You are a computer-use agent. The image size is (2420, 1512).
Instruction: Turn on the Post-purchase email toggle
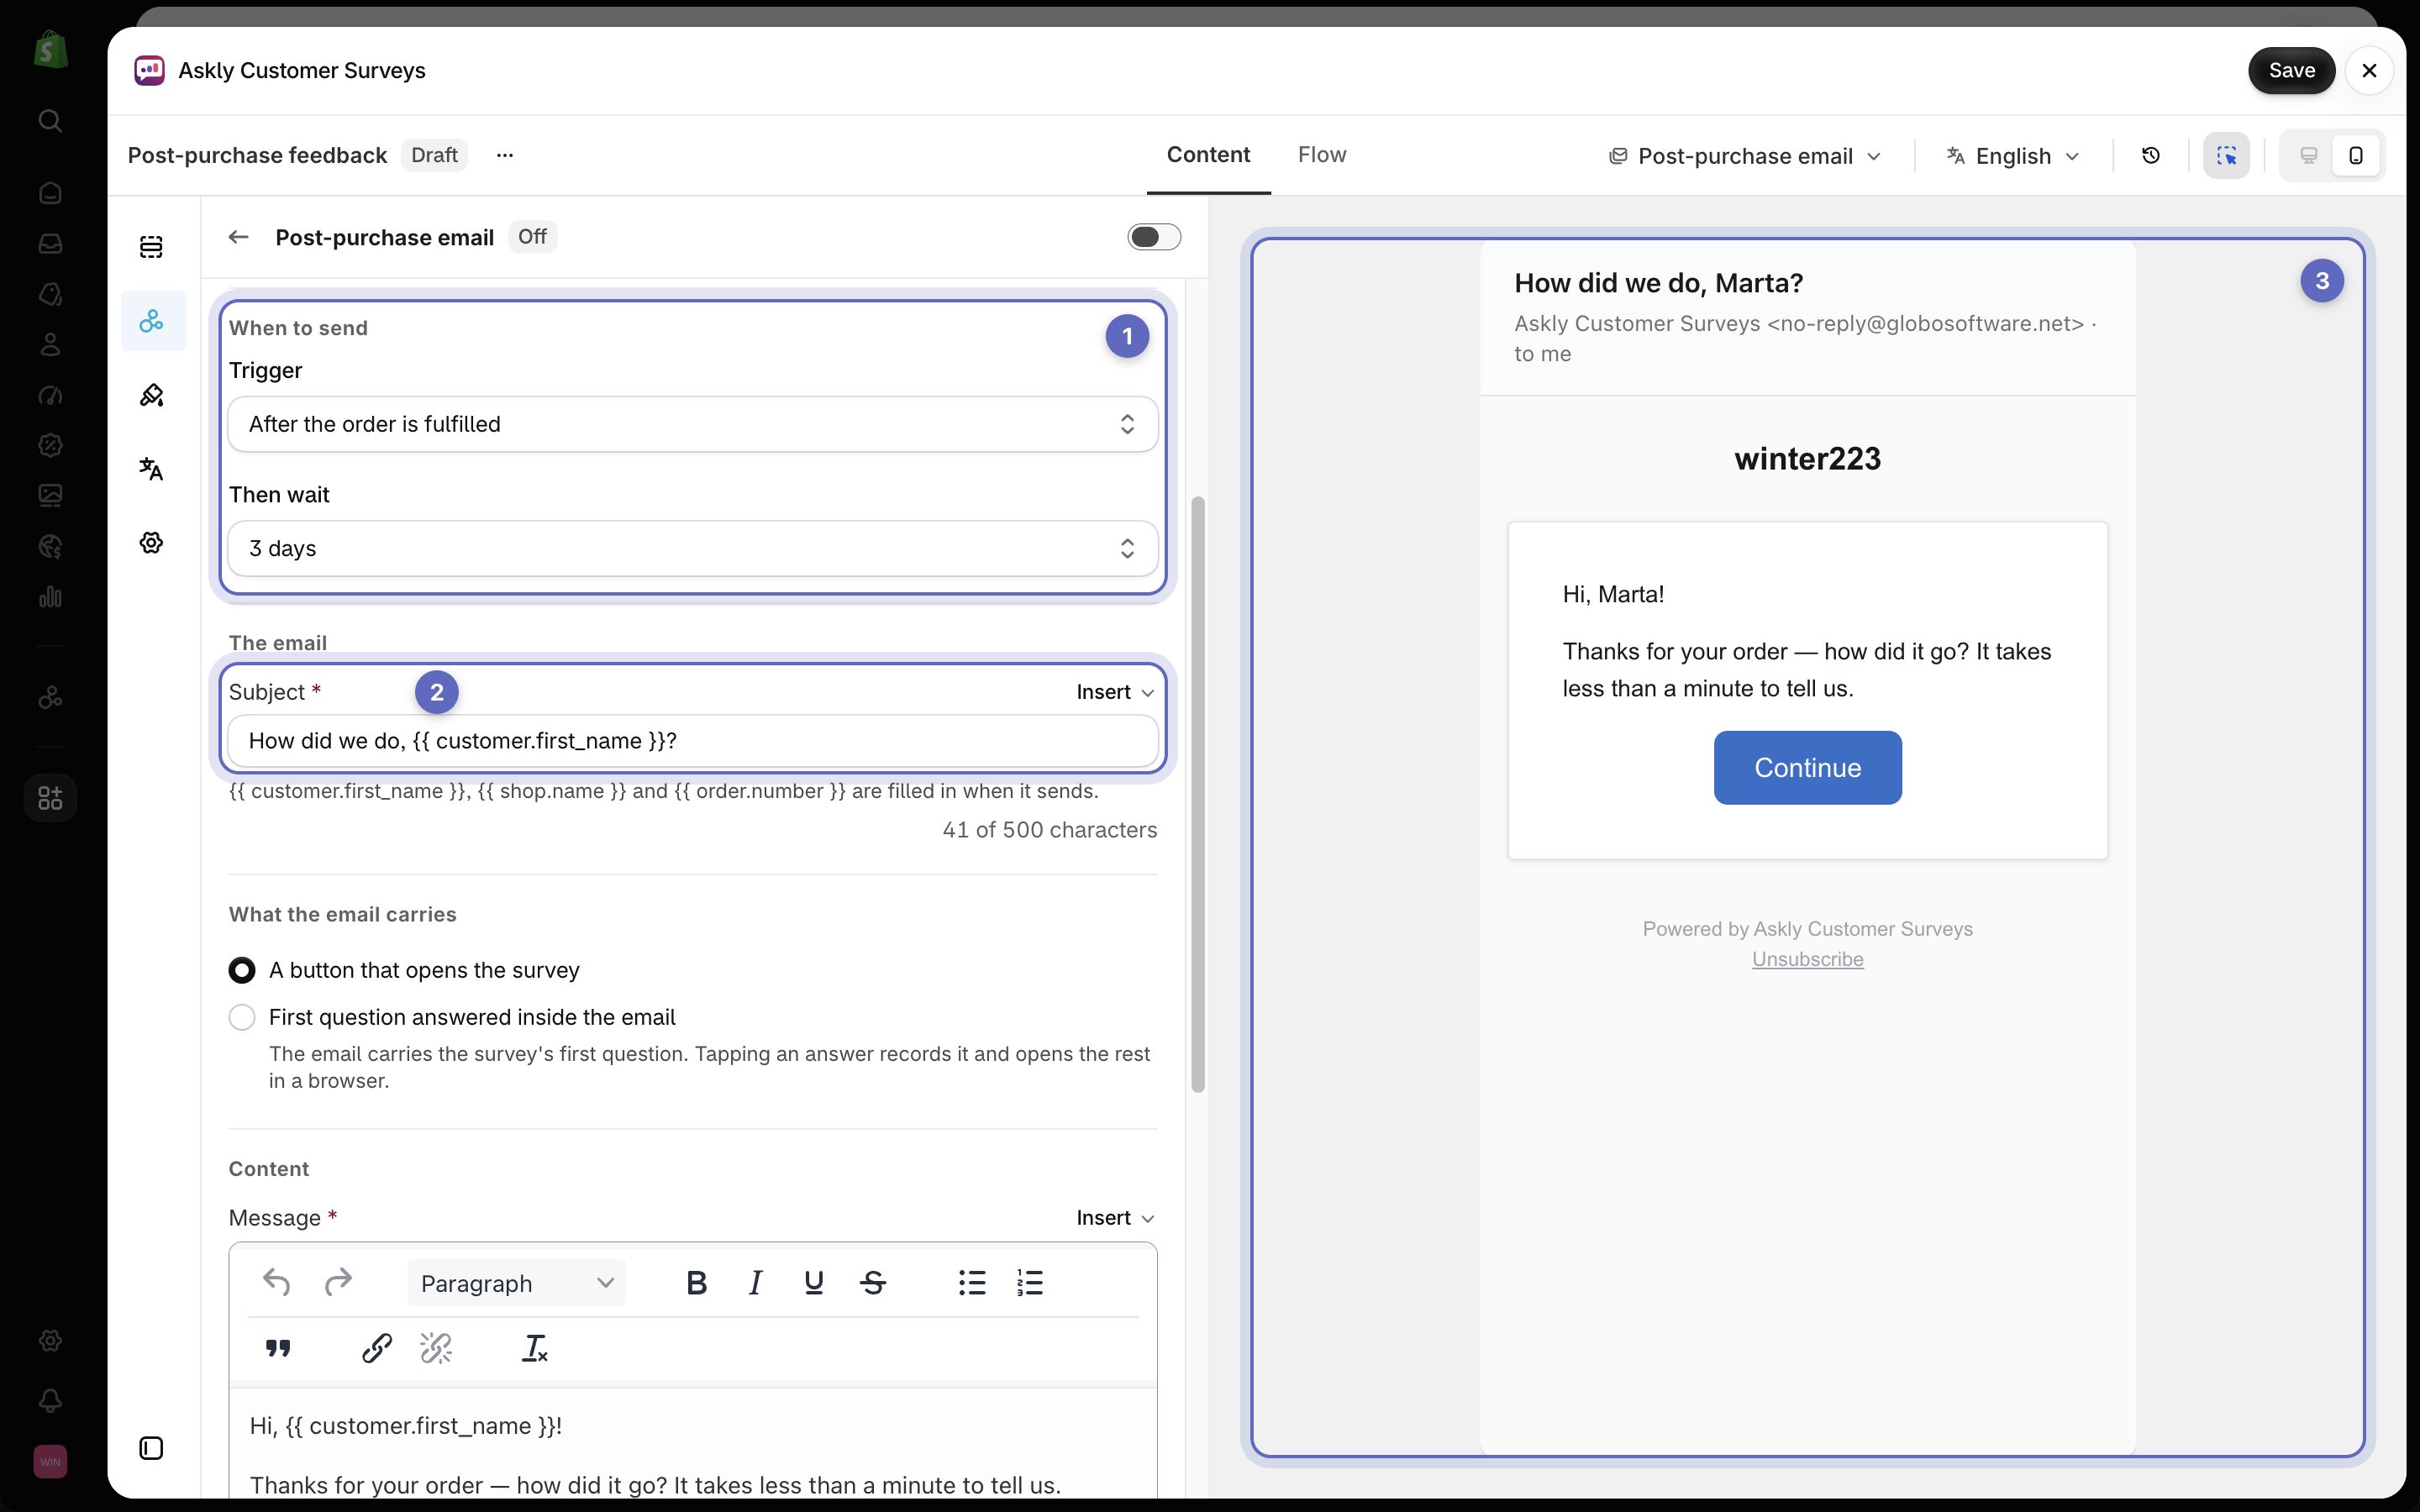tap(1154, 237)
